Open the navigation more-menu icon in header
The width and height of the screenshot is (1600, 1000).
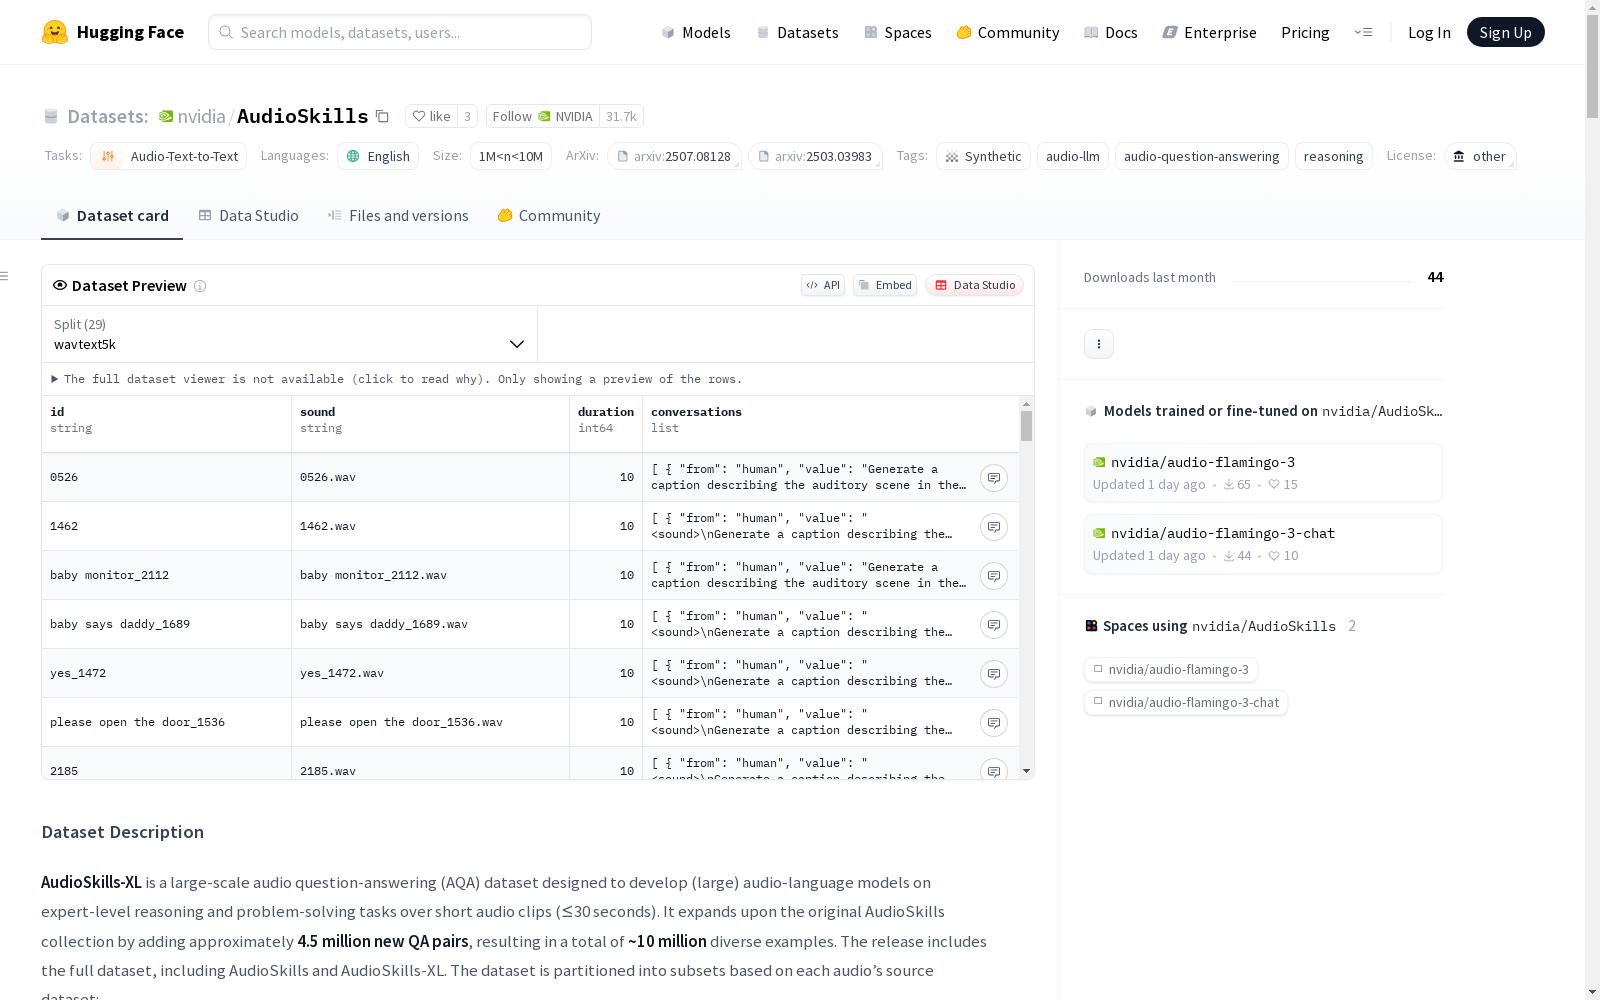[x=1363, y=32]
